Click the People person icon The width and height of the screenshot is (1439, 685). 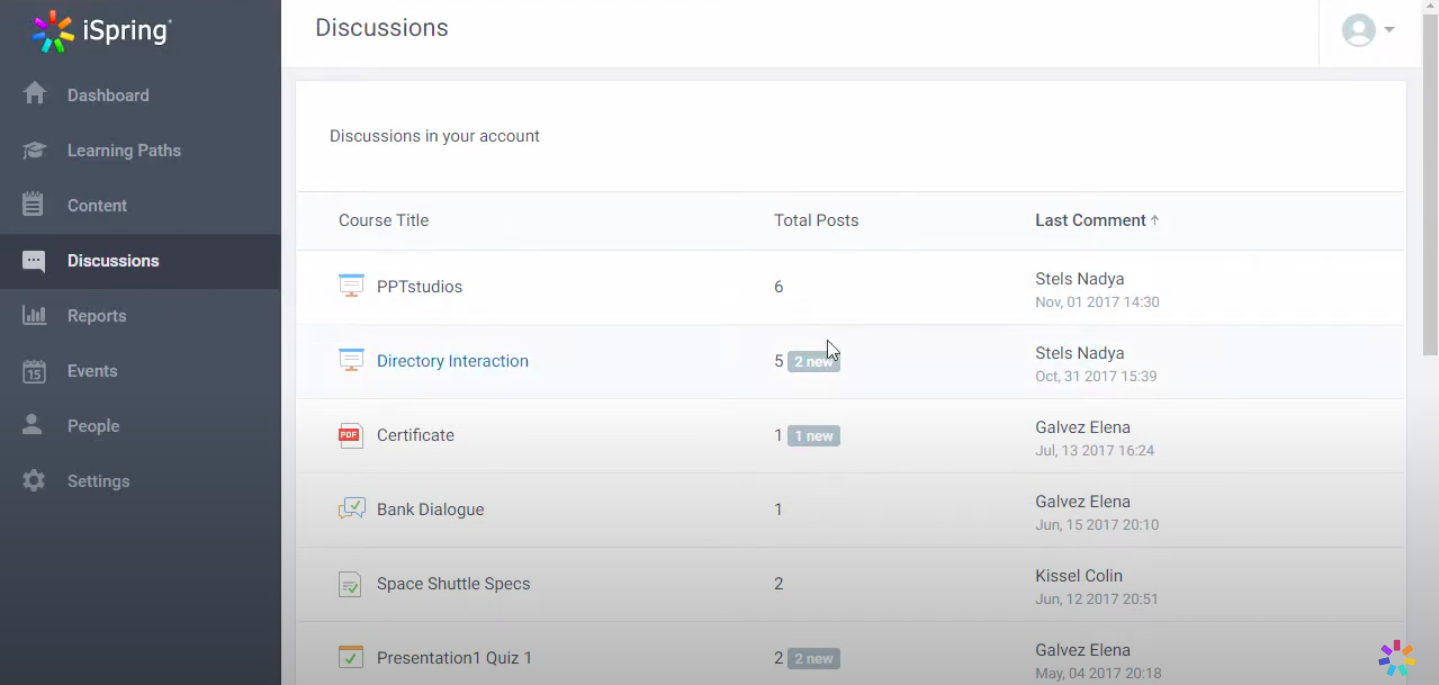(33, 425)
